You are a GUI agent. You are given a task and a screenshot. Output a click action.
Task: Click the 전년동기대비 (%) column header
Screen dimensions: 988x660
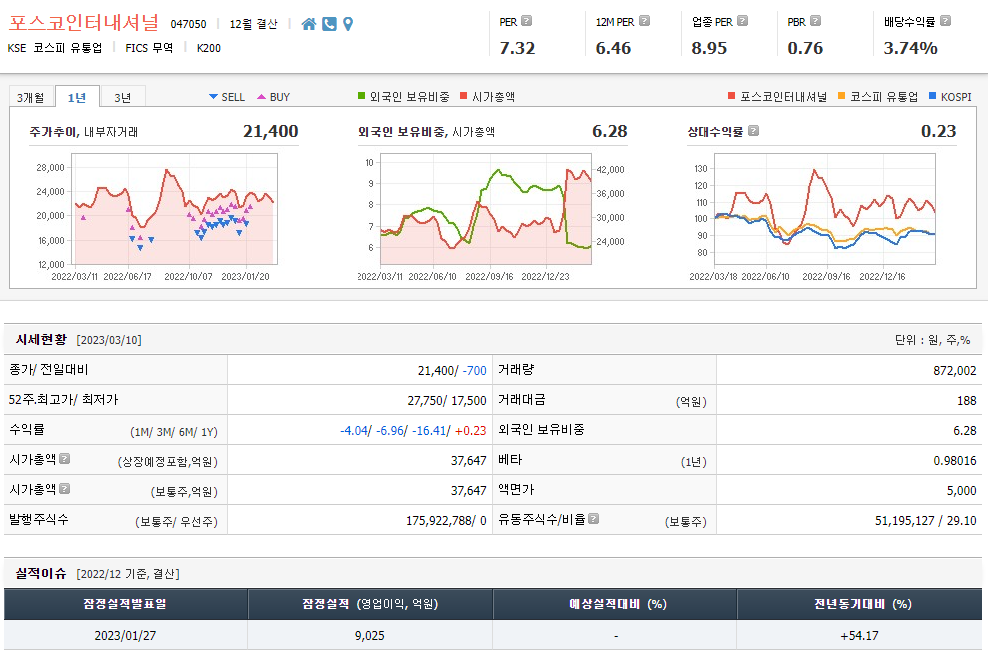(859, 604)
